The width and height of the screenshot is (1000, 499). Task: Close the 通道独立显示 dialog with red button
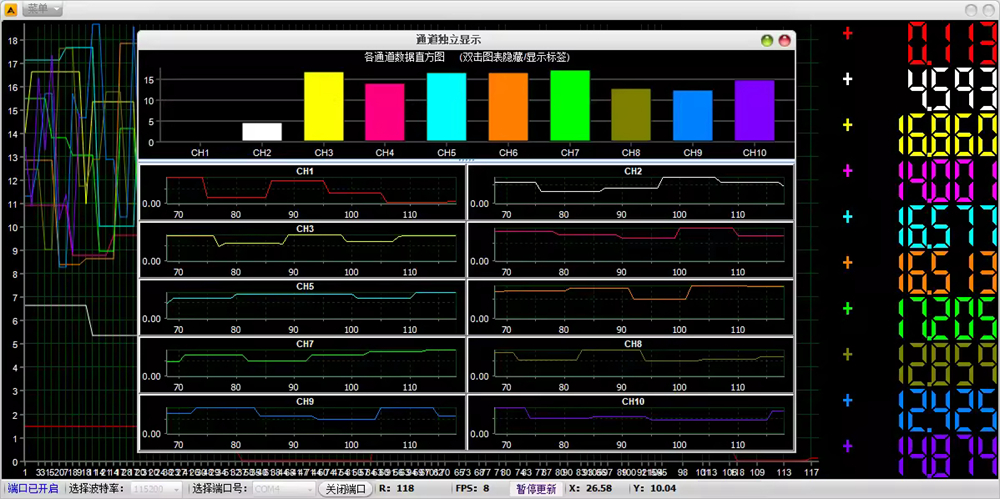click(x=784, y=40)
